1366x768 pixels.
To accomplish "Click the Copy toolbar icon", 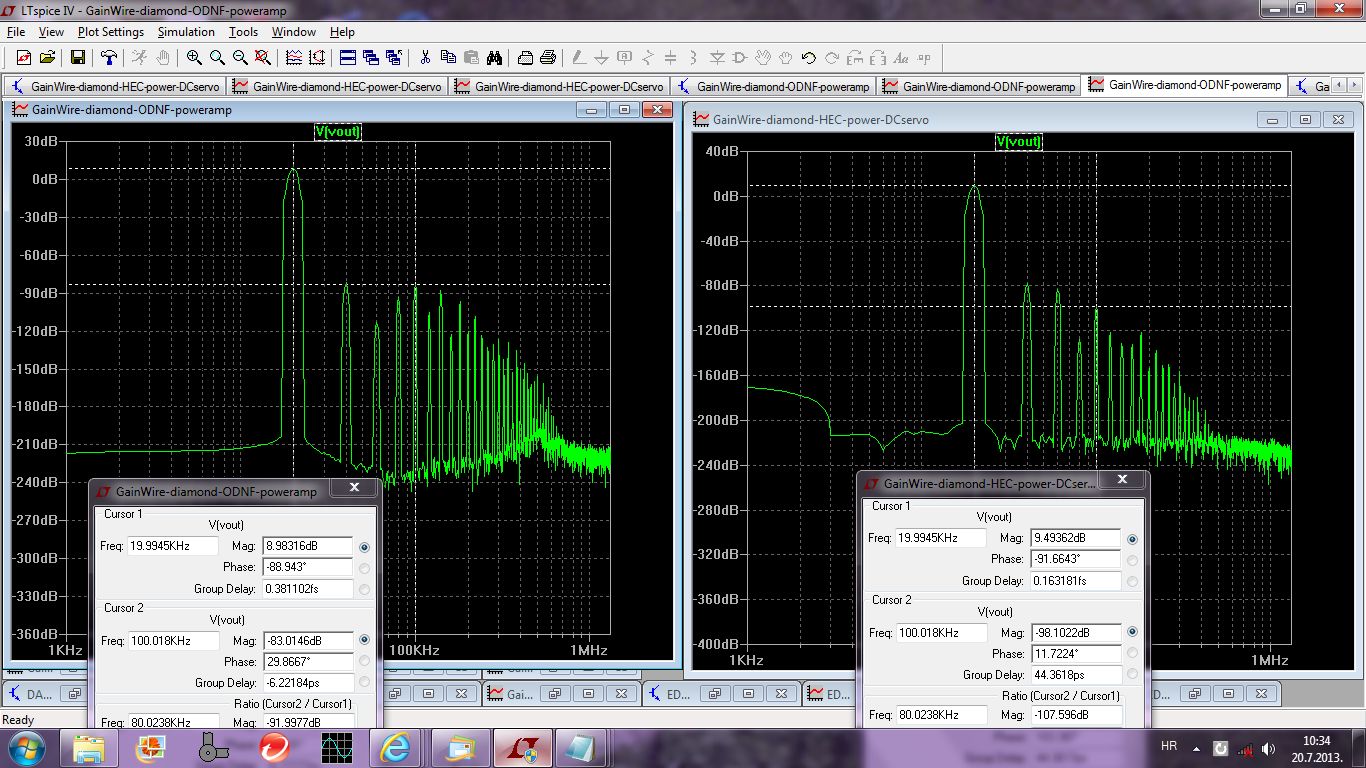I will 448,58.
